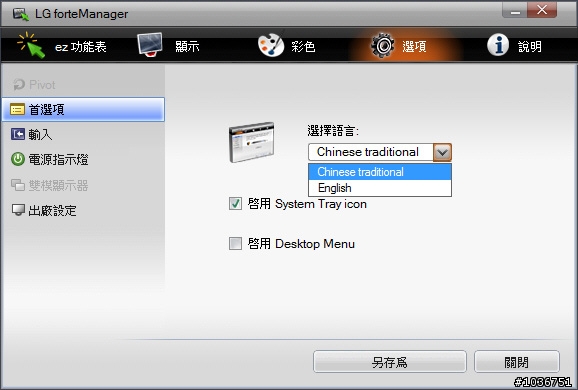Click the 輸入 input arrow icon

tap(18, 134)
